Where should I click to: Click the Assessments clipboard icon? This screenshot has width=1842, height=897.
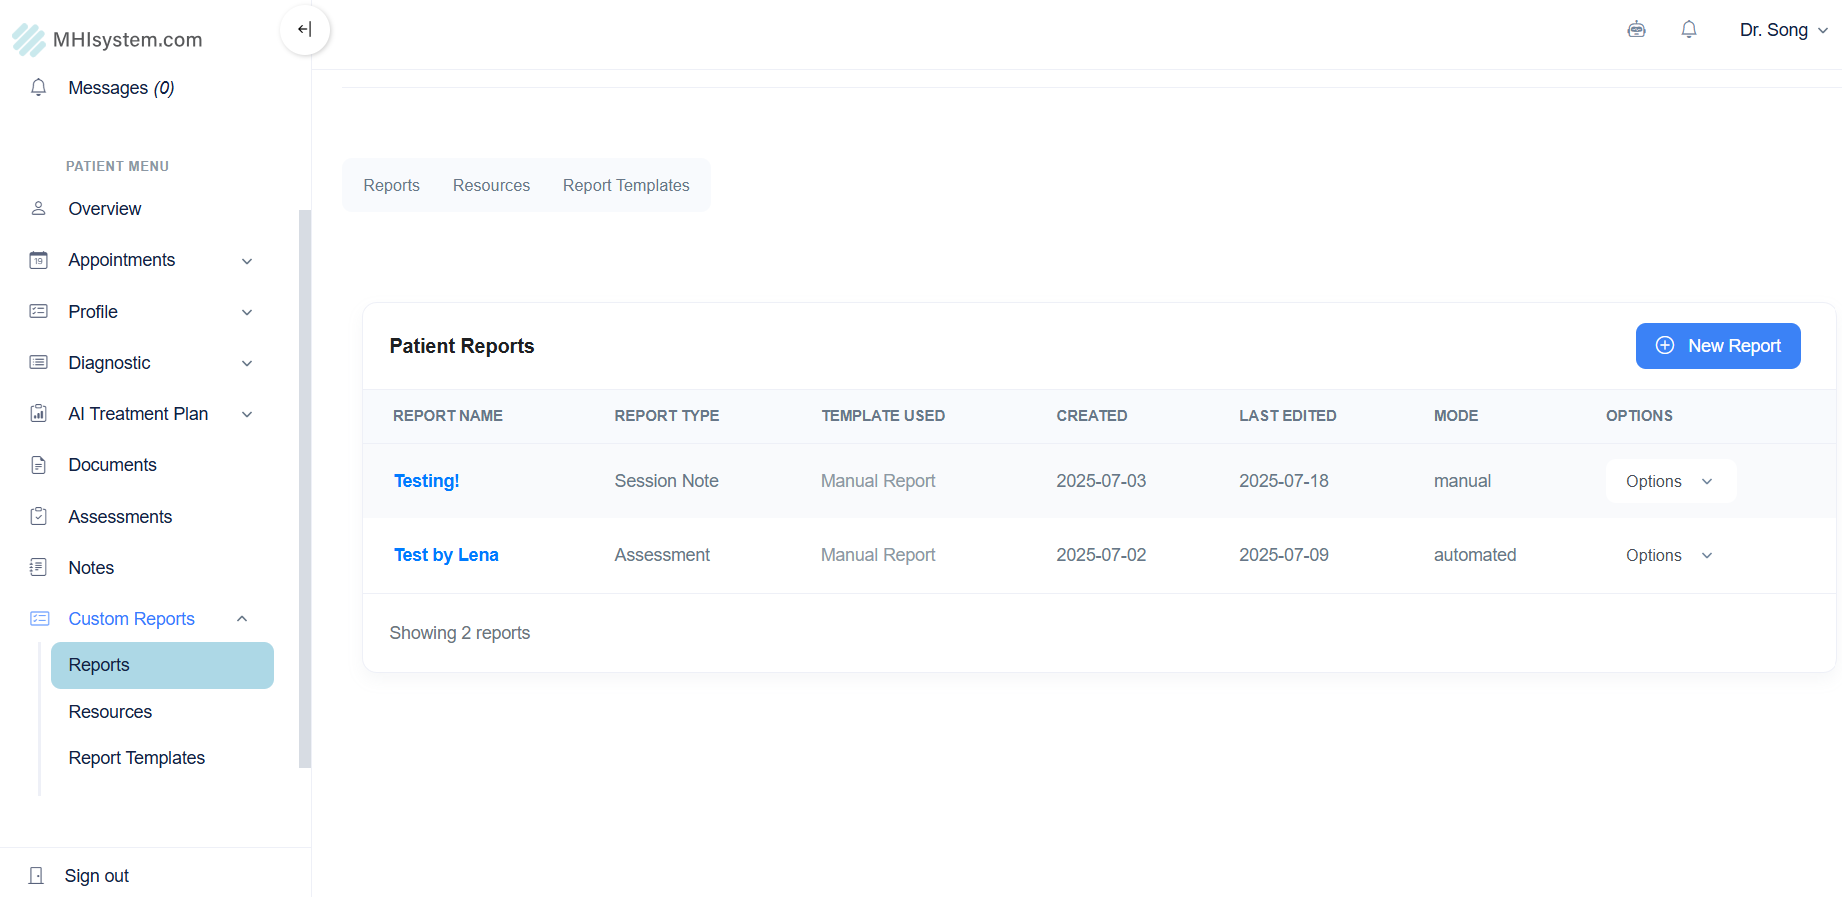click(x=39, y=517)
